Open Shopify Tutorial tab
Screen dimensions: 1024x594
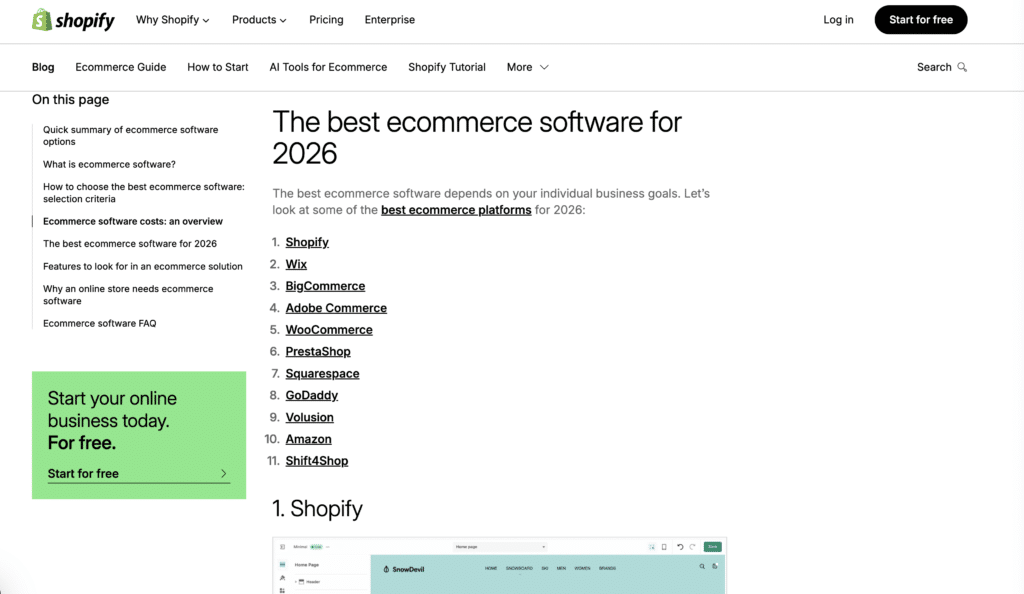coord(447,67)
